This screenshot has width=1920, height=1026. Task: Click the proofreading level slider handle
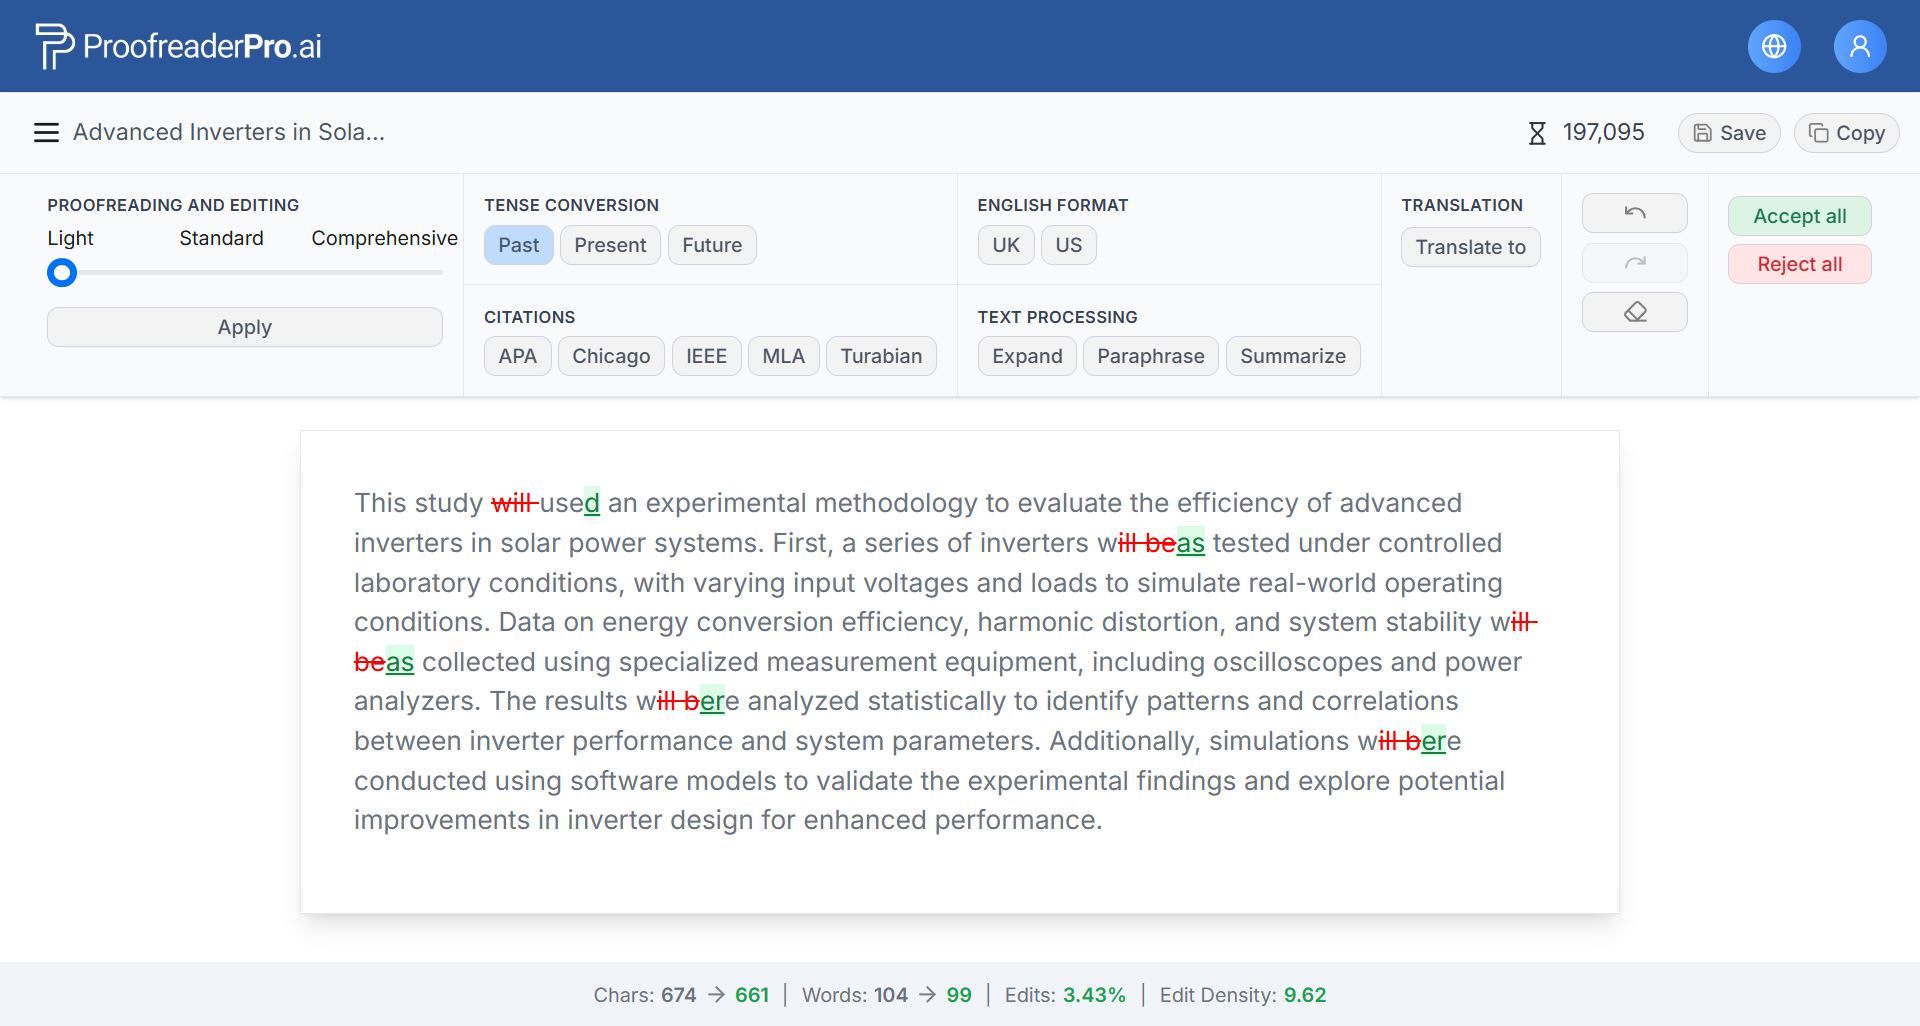[62, 272]
